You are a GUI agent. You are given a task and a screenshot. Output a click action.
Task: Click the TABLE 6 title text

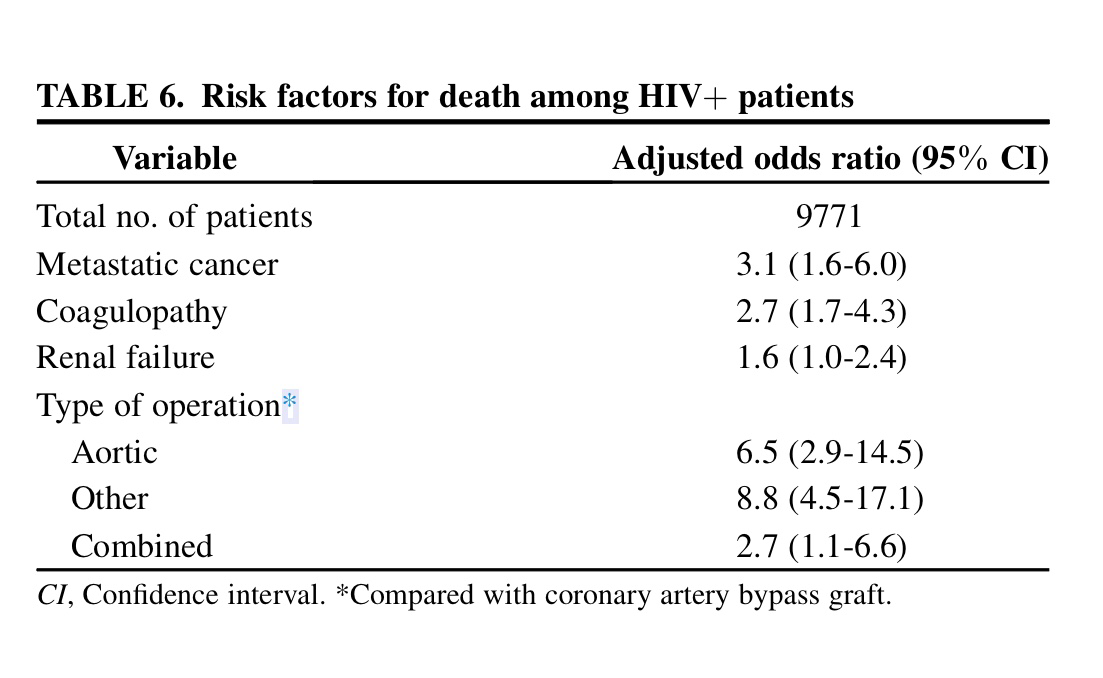(445, 97)
